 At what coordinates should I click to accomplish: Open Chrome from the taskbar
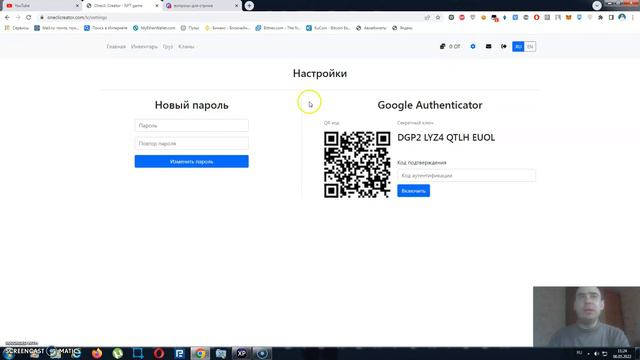(x=200, y=353)
